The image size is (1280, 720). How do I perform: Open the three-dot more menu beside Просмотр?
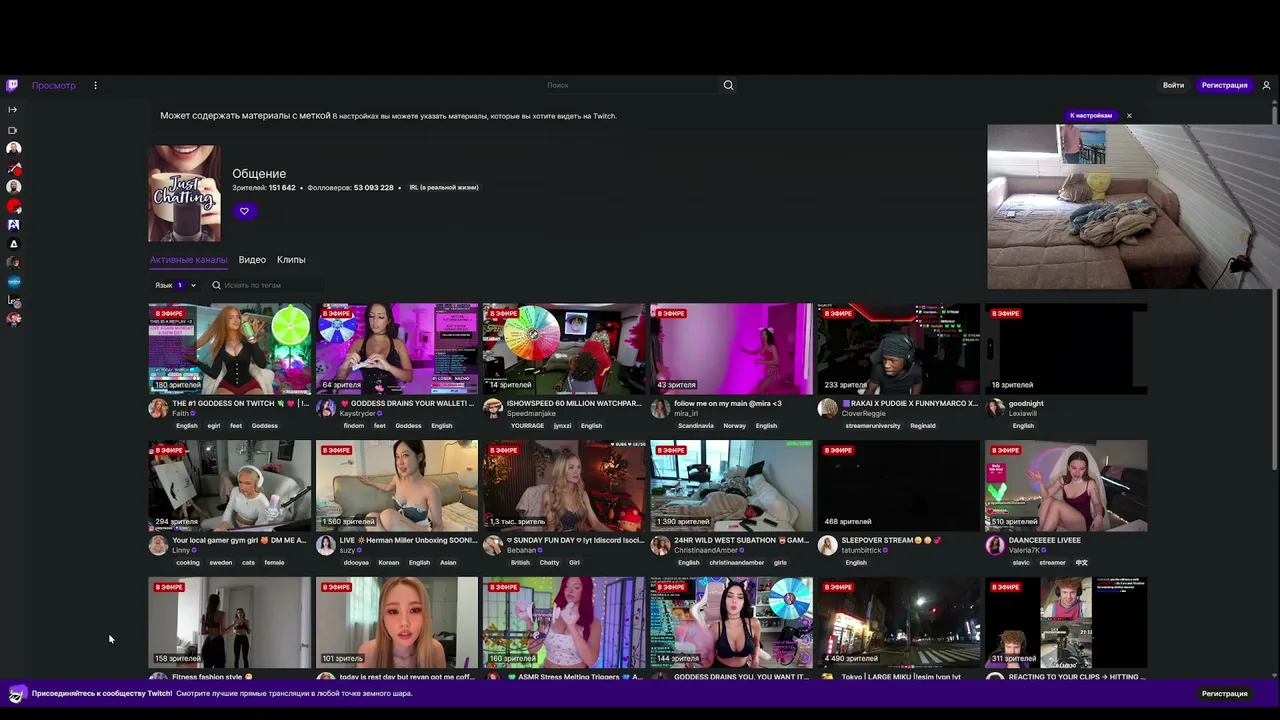pos(95,85)
